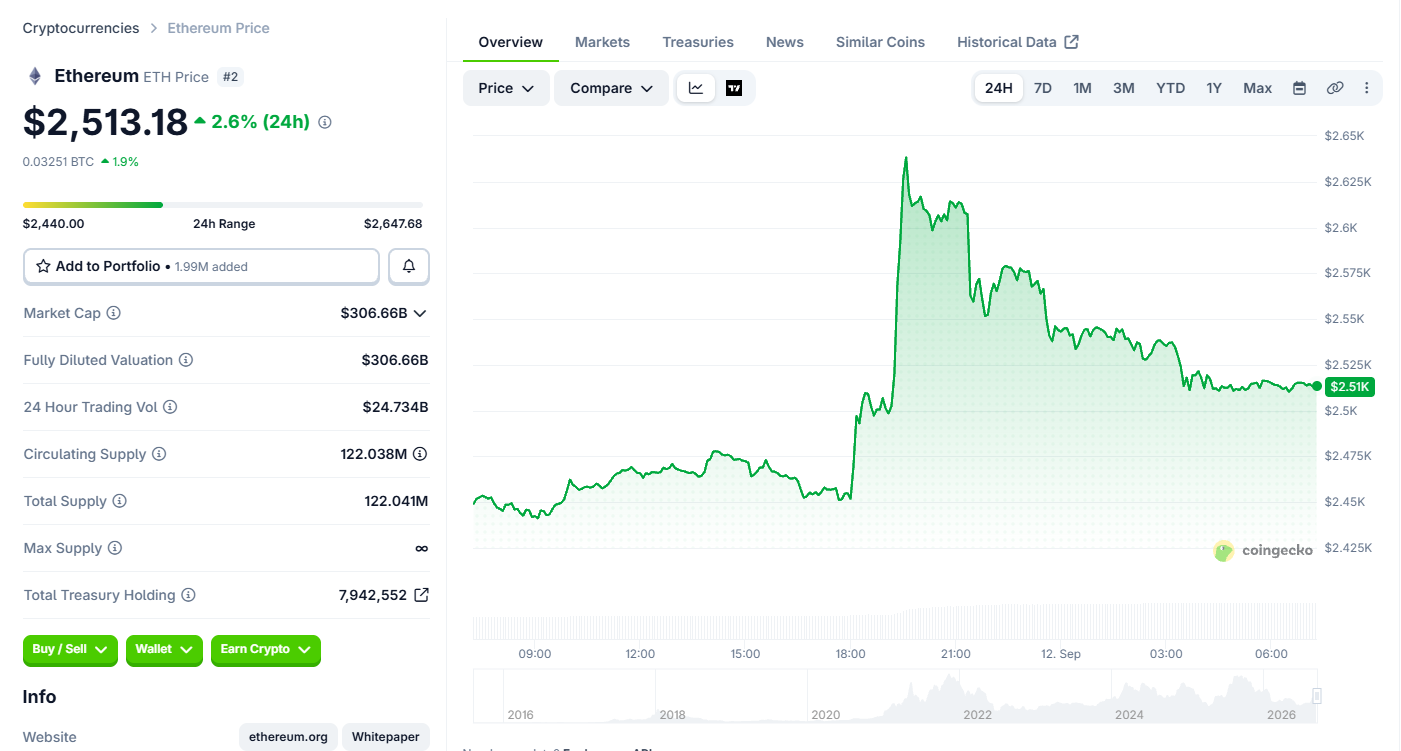
Task: Open the ethereum.org website link
Action: point(288,737)
